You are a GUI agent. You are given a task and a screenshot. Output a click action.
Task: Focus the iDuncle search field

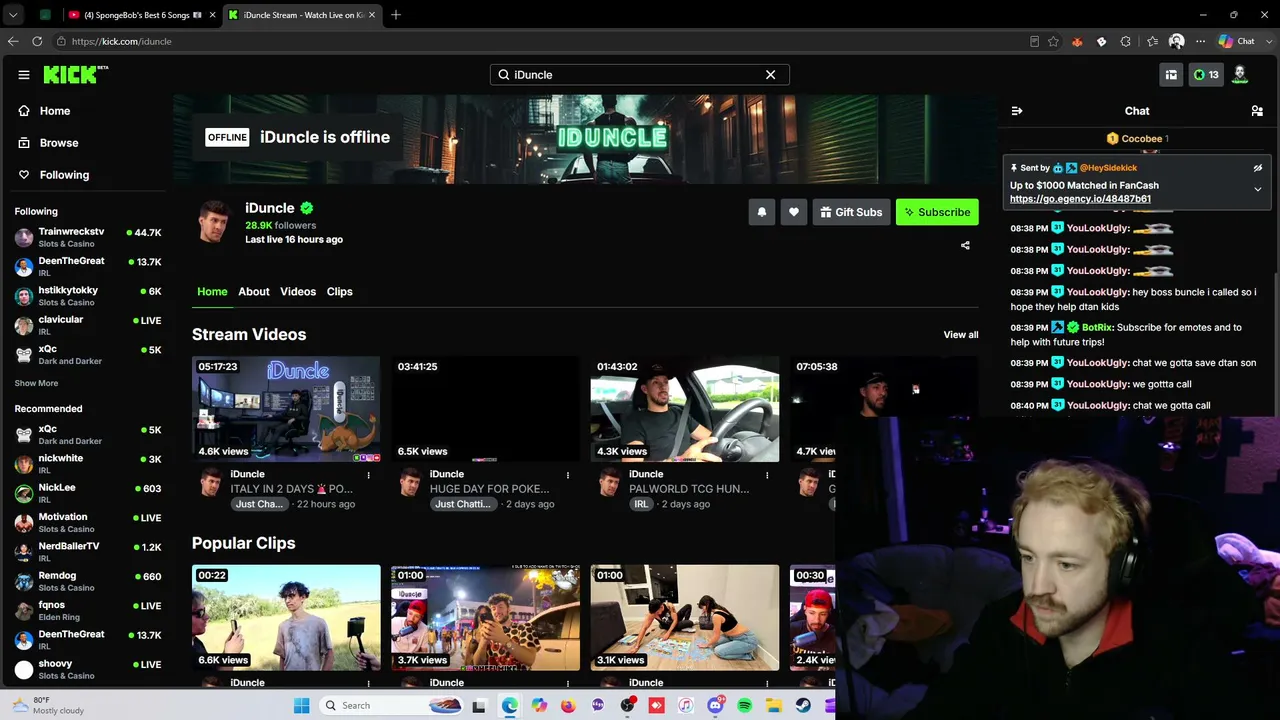[639, 75]
